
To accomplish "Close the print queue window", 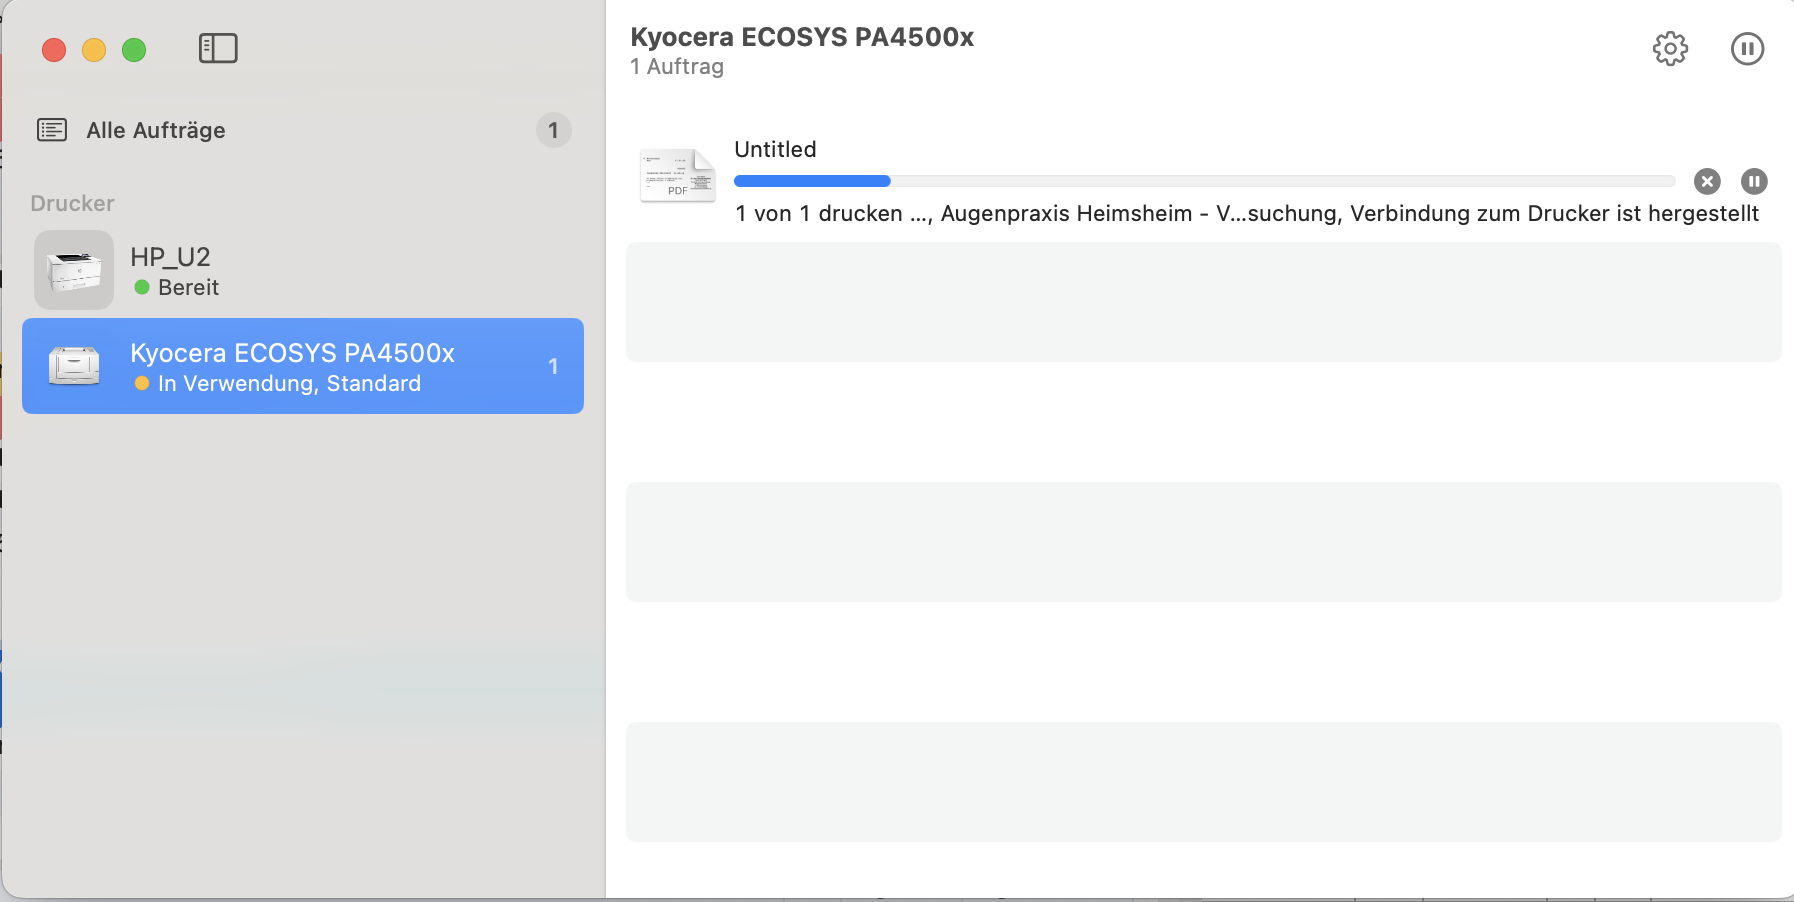I will (x=54, y=50).
